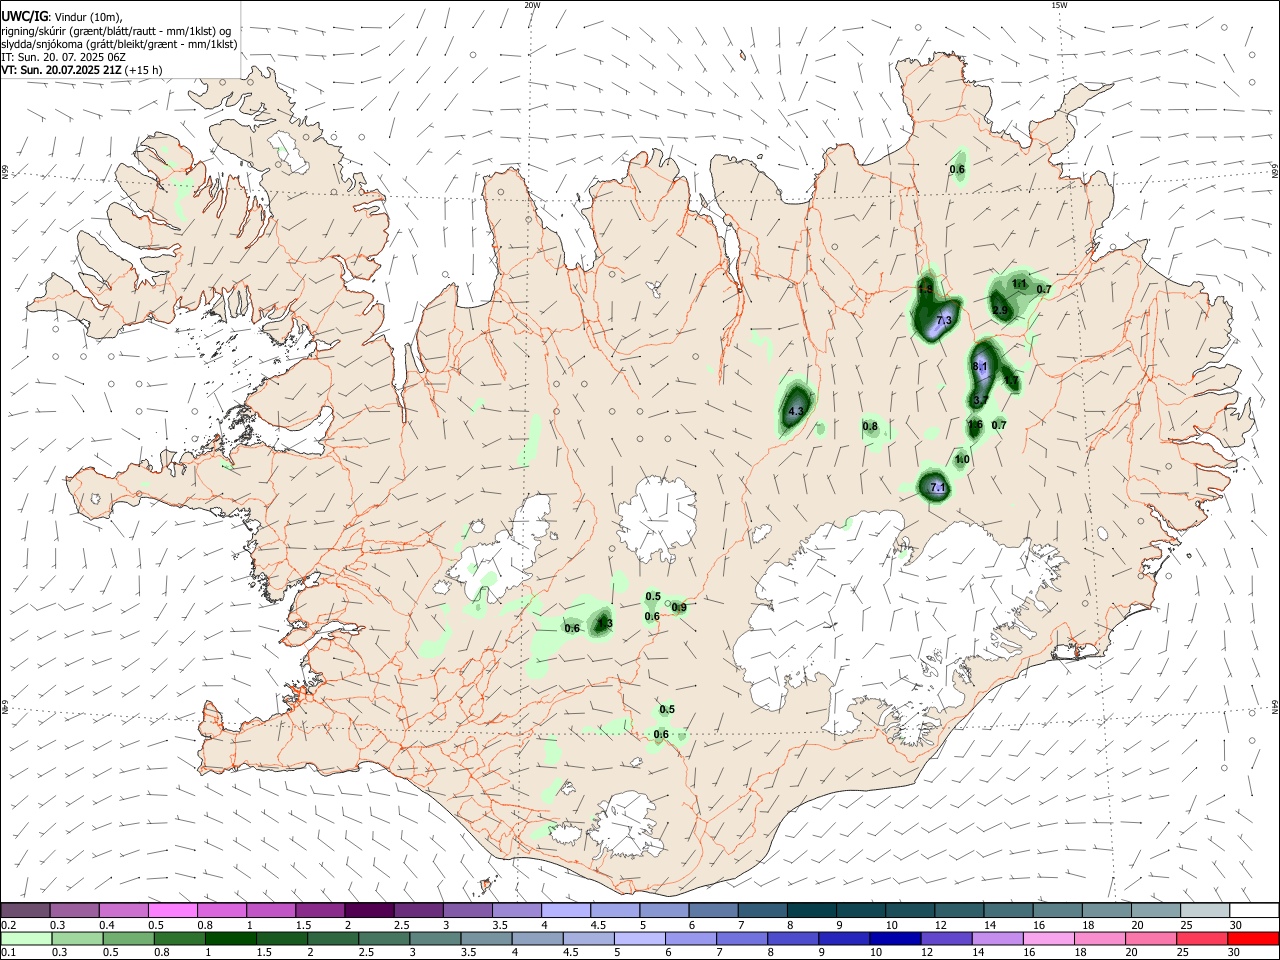Screen dimensions: 1280x960
Task: Click the 3.7 precipitation value below 8.1
Action: point(980,400)
